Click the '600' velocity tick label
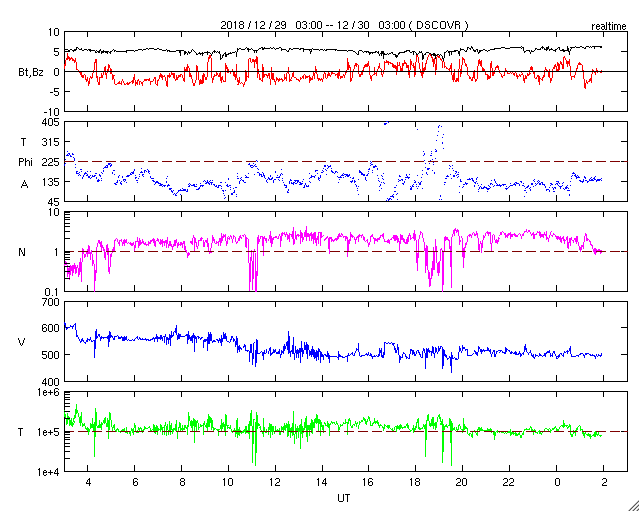 [51, 329]
